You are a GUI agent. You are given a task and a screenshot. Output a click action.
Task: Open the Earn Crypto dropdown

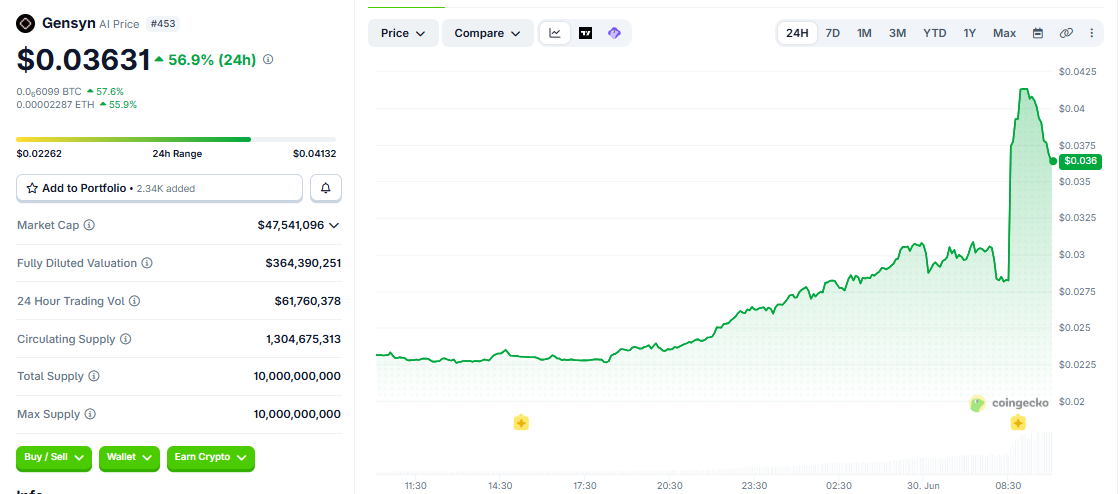(x=211, y=457)
